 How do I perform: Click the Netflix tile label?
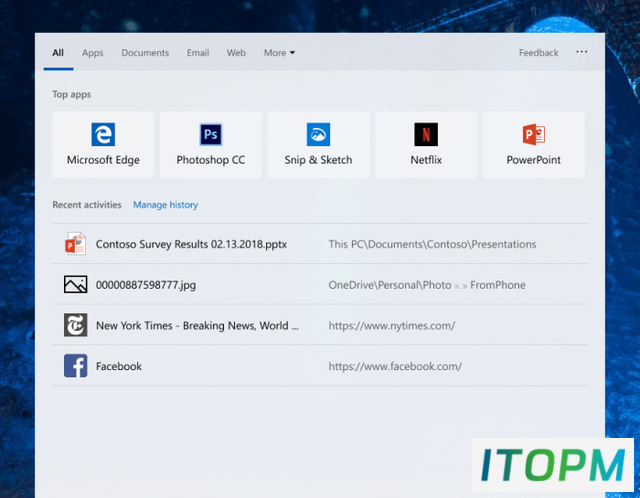click(x=426, y=160)
